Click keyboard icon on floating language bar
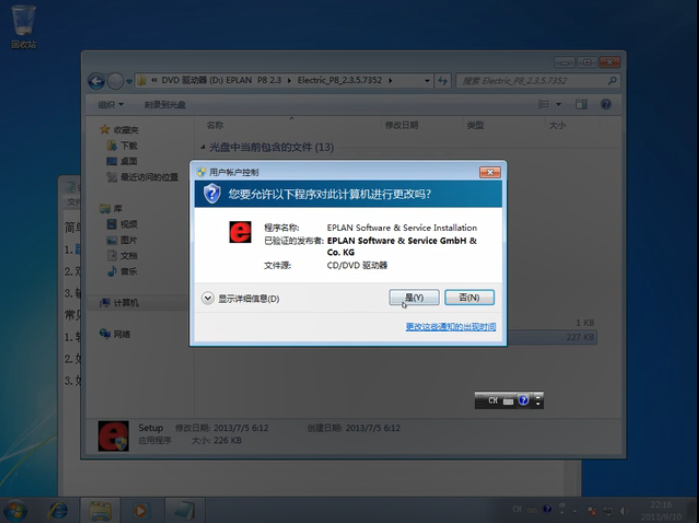The height and width of the screenshot is (523, 699). pyautogui.click(x=508, y=401)
